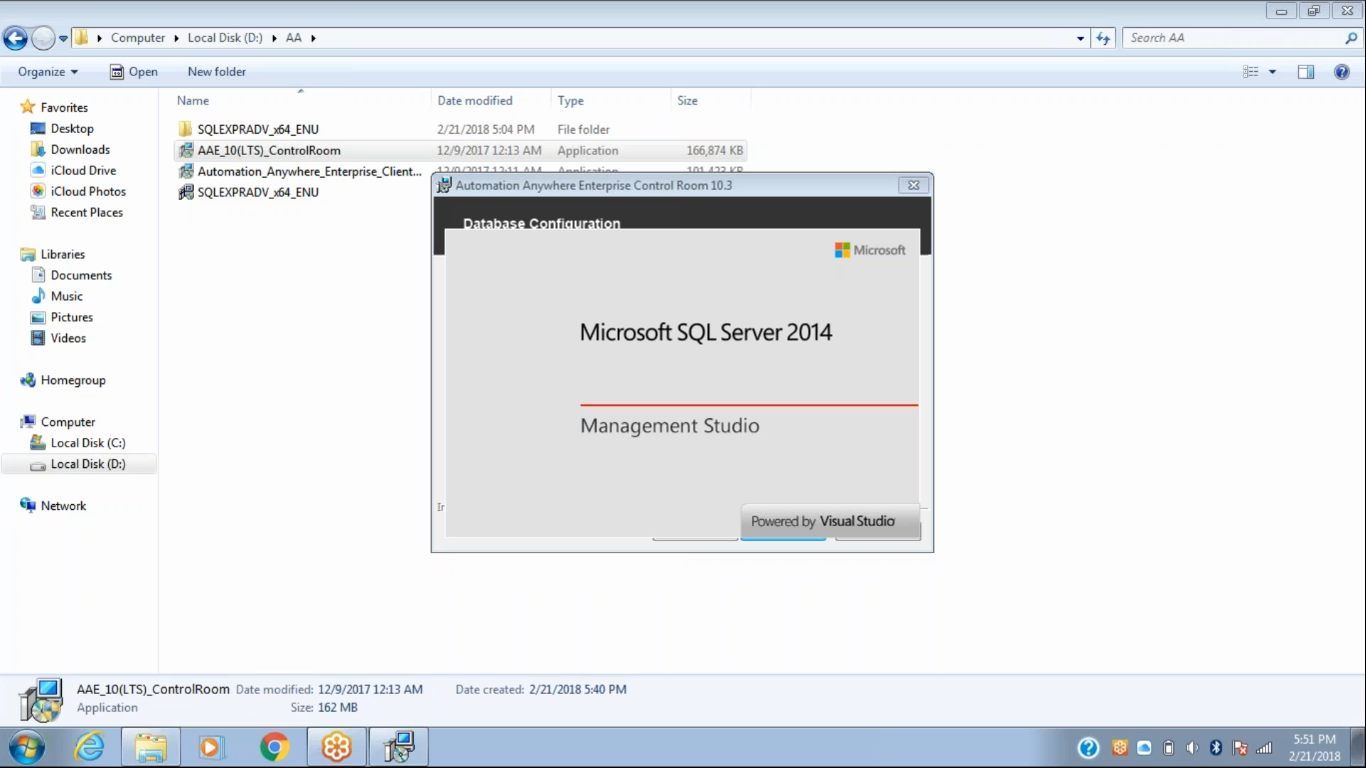Image resolution: width=1366 pixels, height=768 pixels.
Task: Open the Pictures library
Action: click(72, 317)
